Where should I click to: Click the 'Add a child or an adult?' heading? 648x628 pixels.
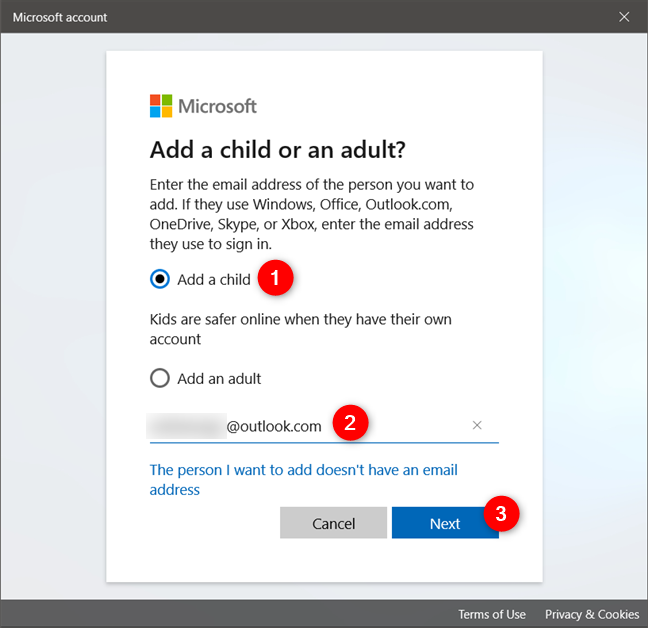click(x=278, y=150)
